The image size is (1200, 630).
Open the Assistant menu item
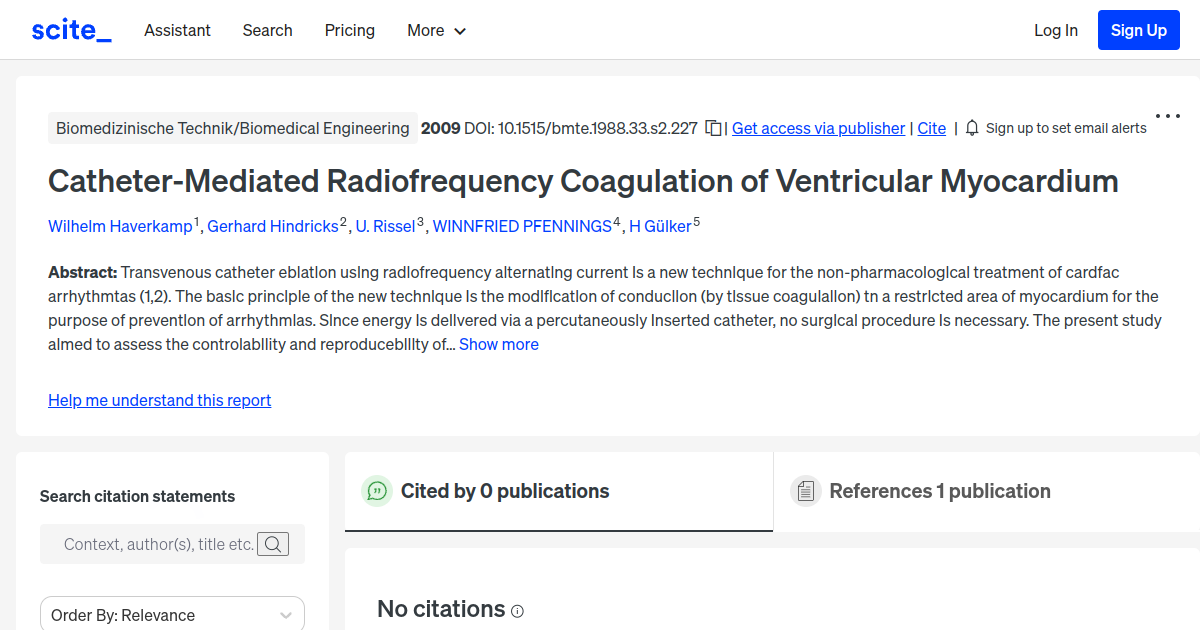[177, 30]
